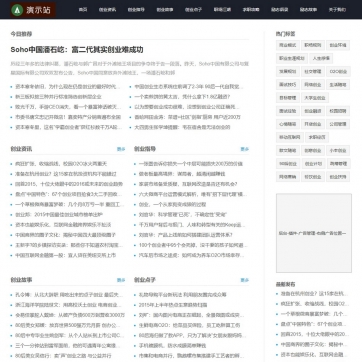Open the article starting with 大四男生

coord(182,127)
